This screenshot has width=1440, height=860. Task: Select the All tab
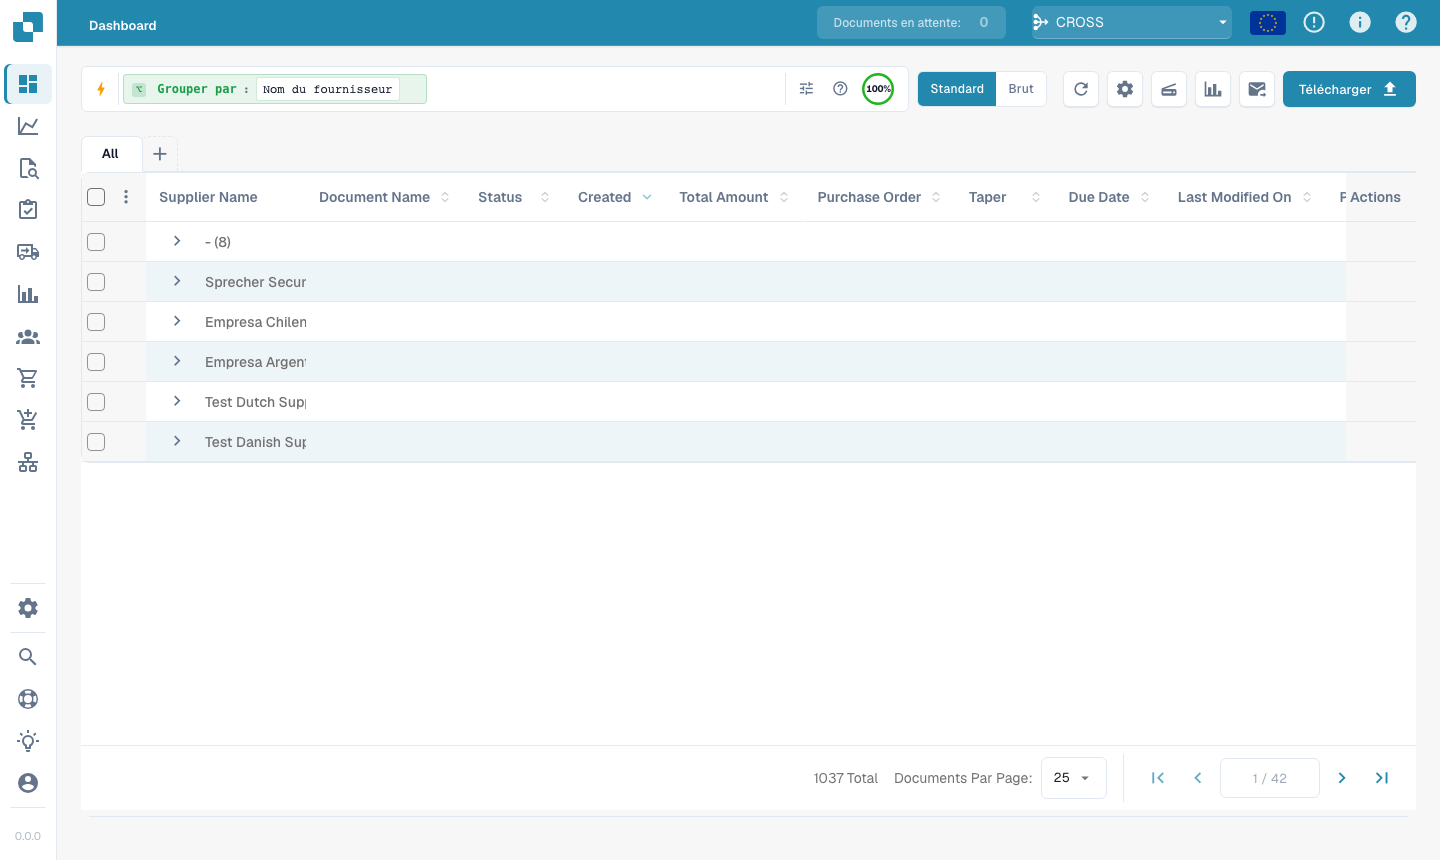coord(110,154)
